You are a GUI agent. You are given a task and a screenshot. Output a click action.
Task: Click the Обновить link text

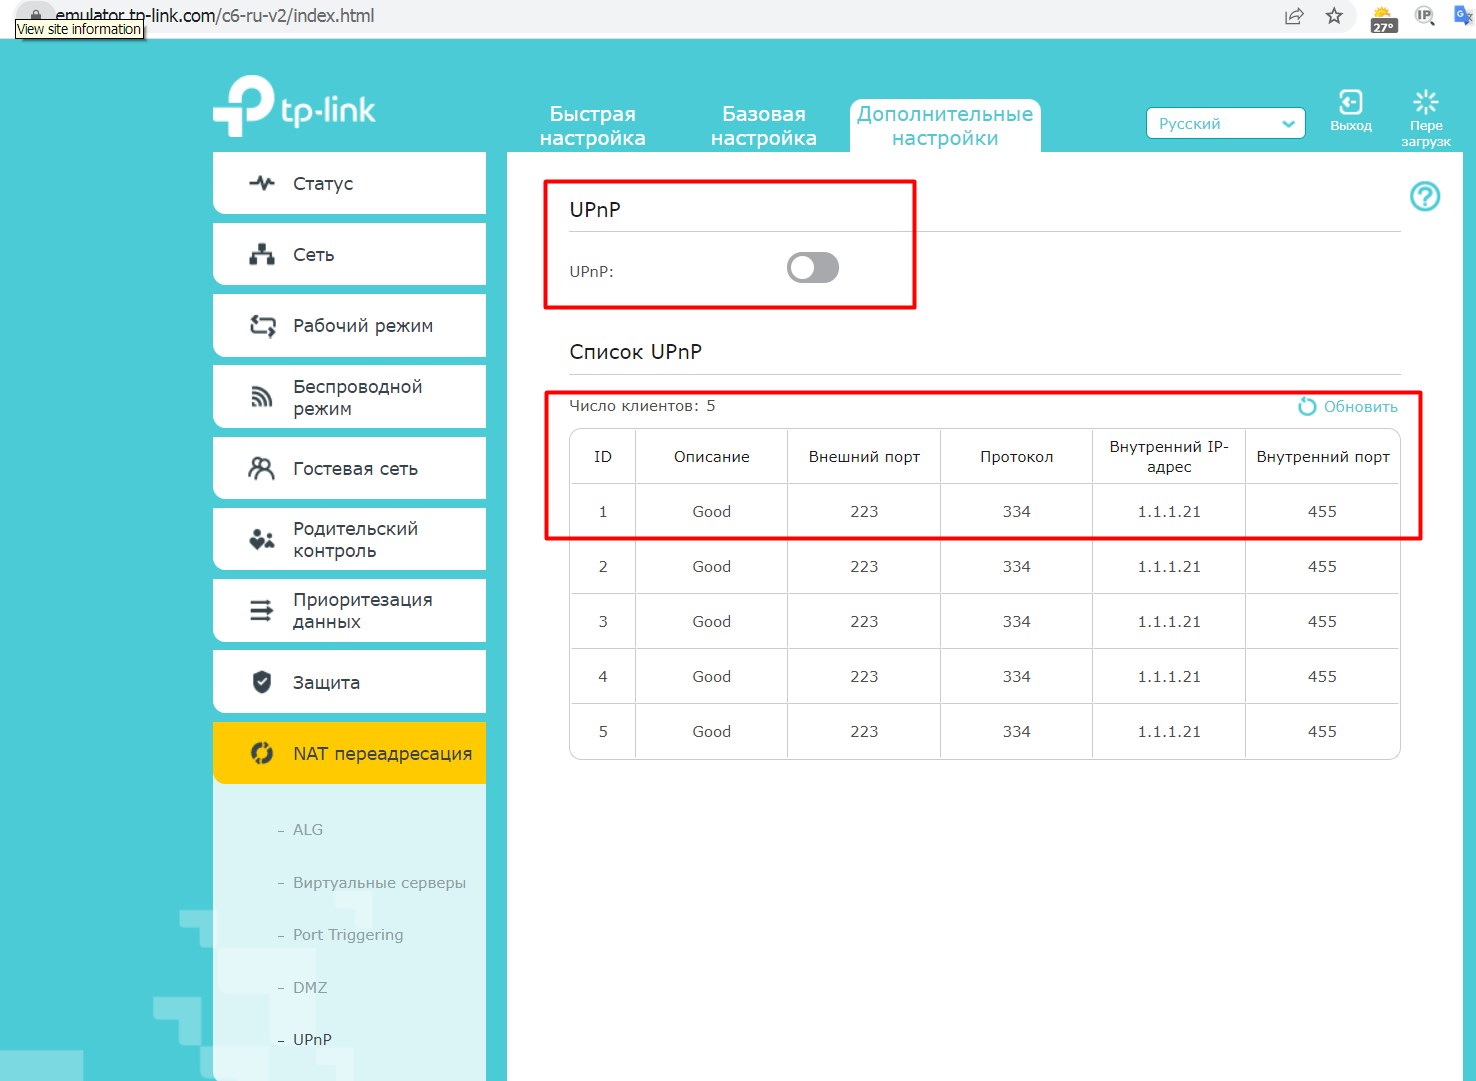1361,407
